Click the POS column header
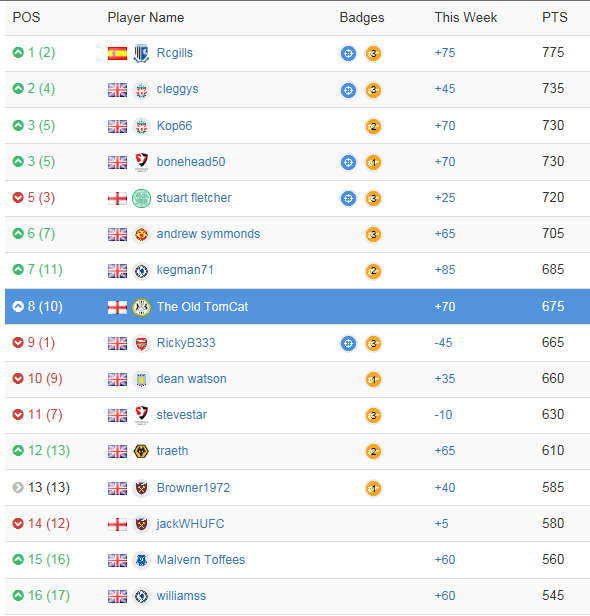Screen dimensions: 590x616 pyautogui.click(x=26, y=17)
